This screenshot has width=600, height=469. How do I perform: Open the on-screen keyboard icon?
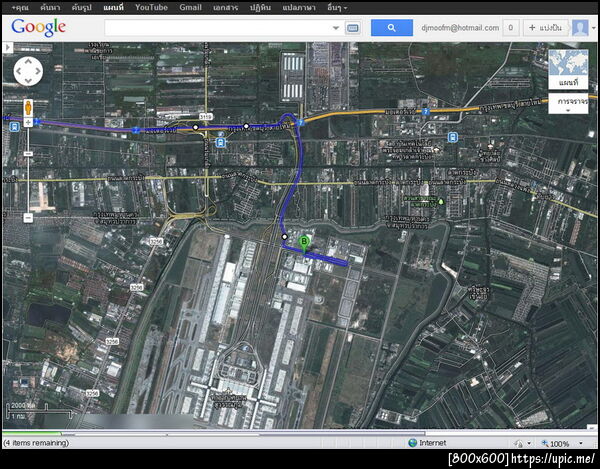point(352,28)
